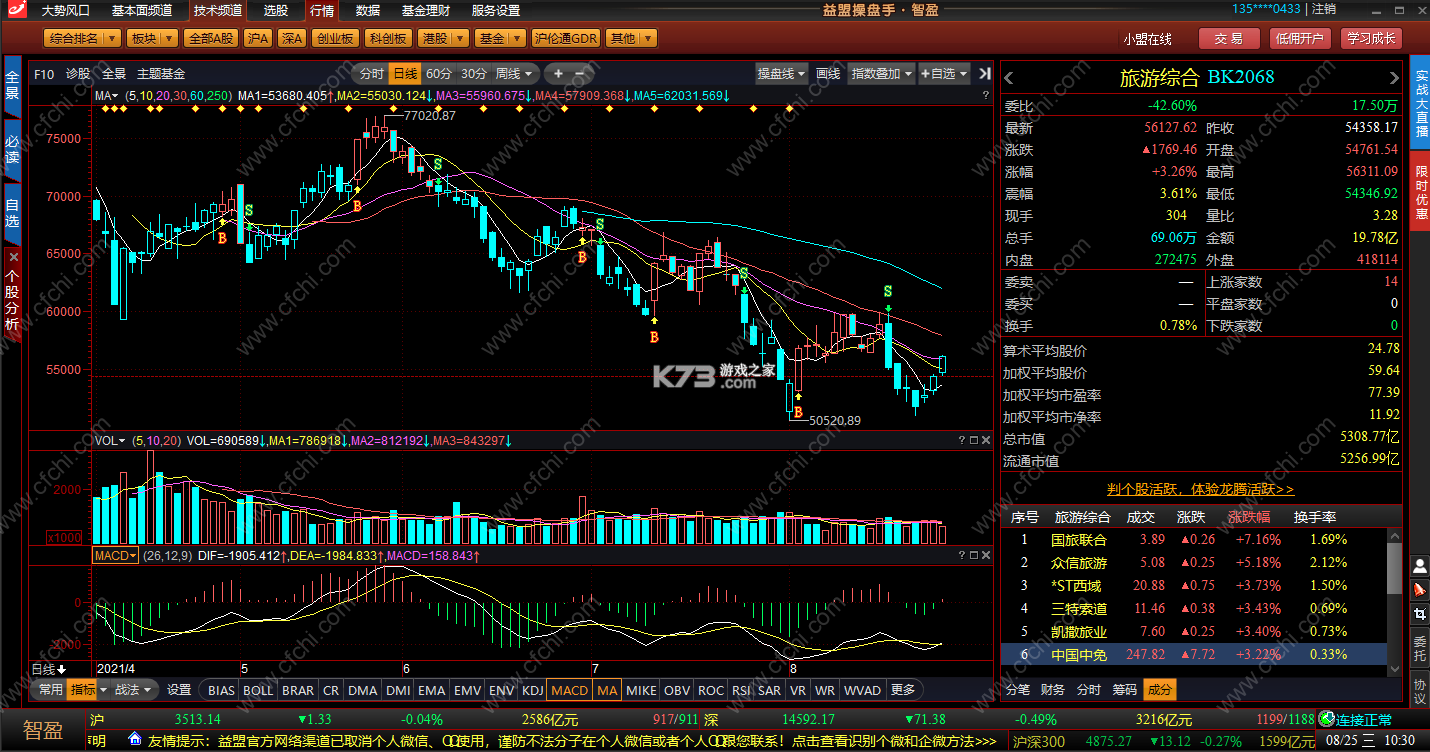The image size is (1430, 752).
Task: Open the +自选 dropdown
Action: 945,74
